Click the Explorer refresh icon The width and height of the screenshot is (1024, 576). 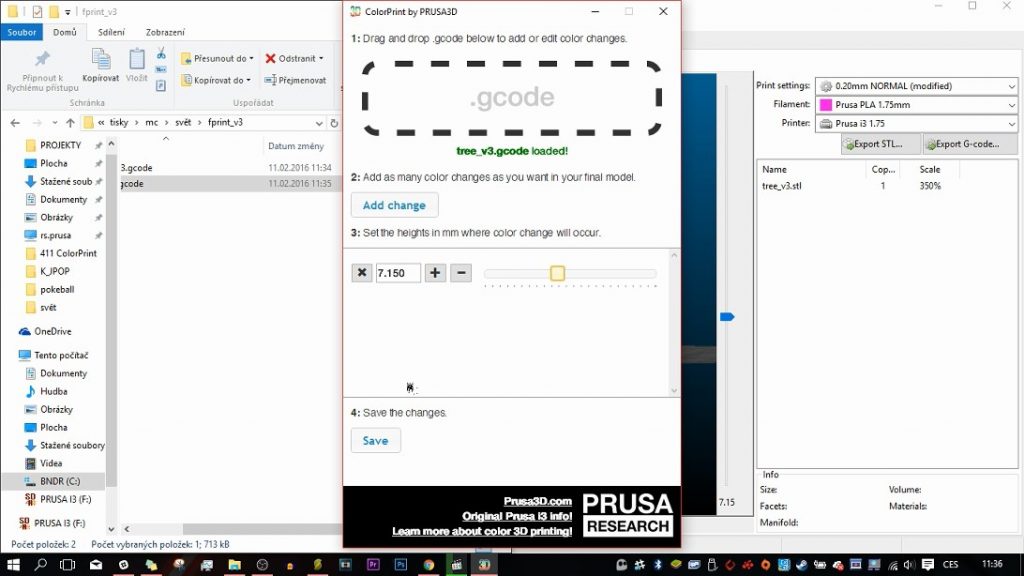[334, 123]
